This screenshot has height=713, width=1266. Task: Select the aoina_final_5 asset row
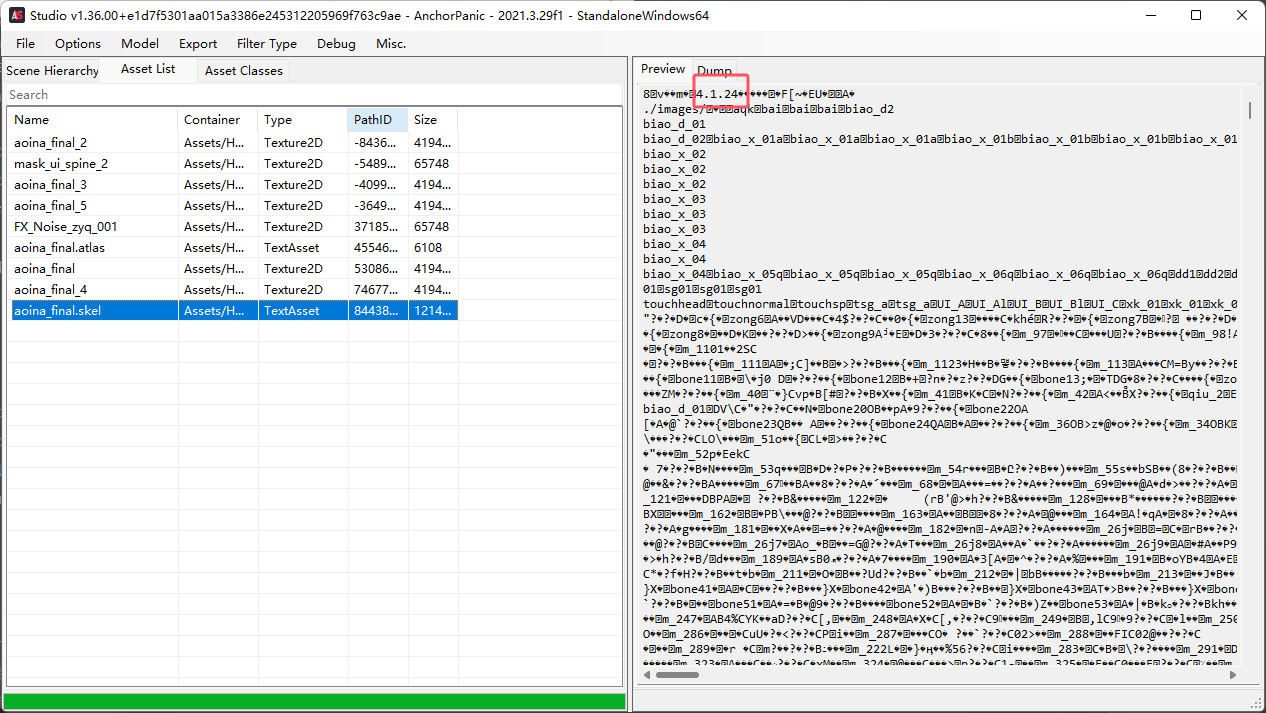coord(233,206)
